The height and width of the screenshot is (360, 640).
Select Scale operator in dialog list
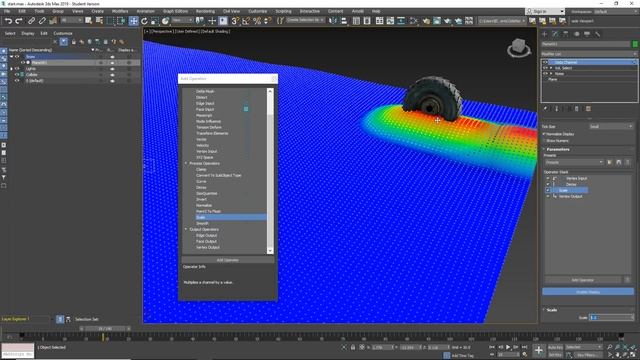click(231, 218)
